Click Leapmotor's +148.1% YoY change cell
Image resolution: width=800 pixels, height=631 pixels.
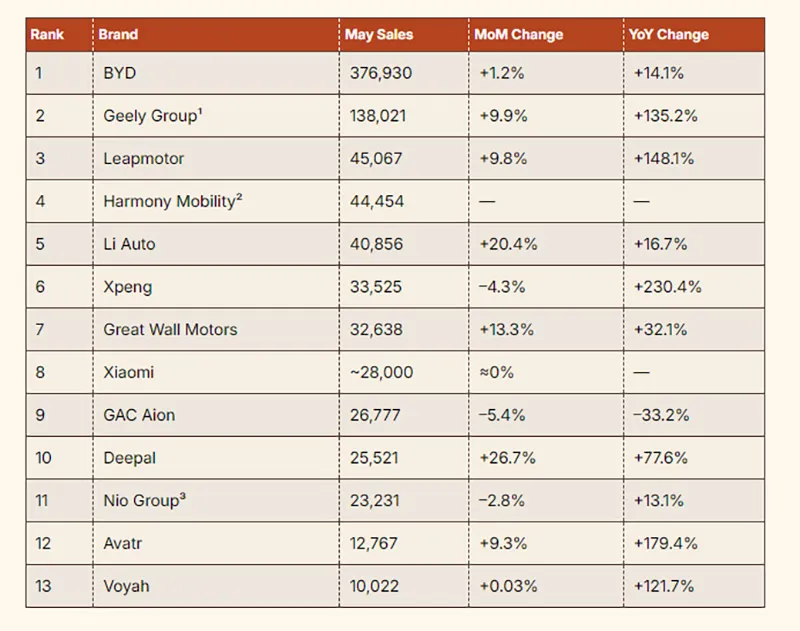[x=664, y=159]
